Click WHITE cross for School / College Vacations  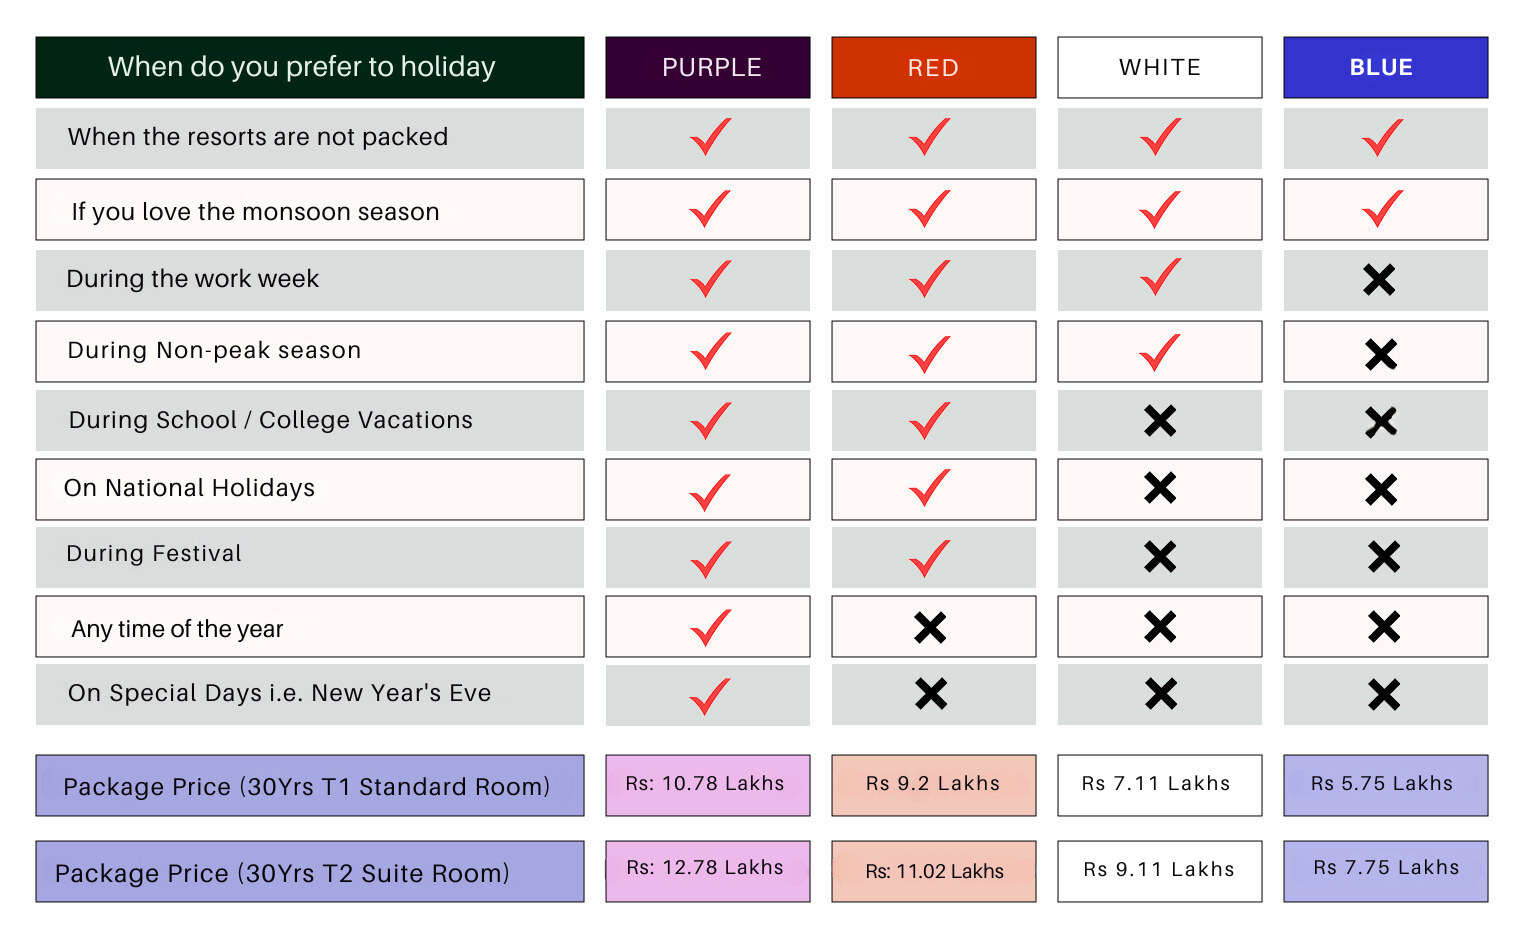[1160, 421]
